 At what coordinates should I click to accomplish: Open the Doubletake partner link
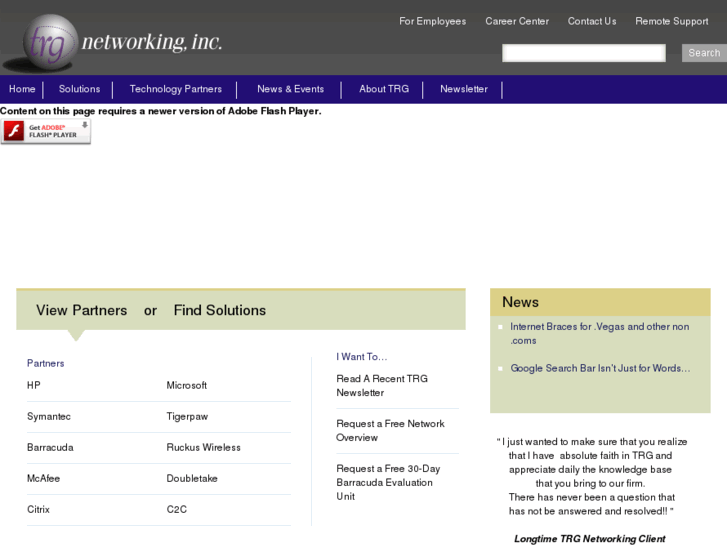[x=192, y=479]
